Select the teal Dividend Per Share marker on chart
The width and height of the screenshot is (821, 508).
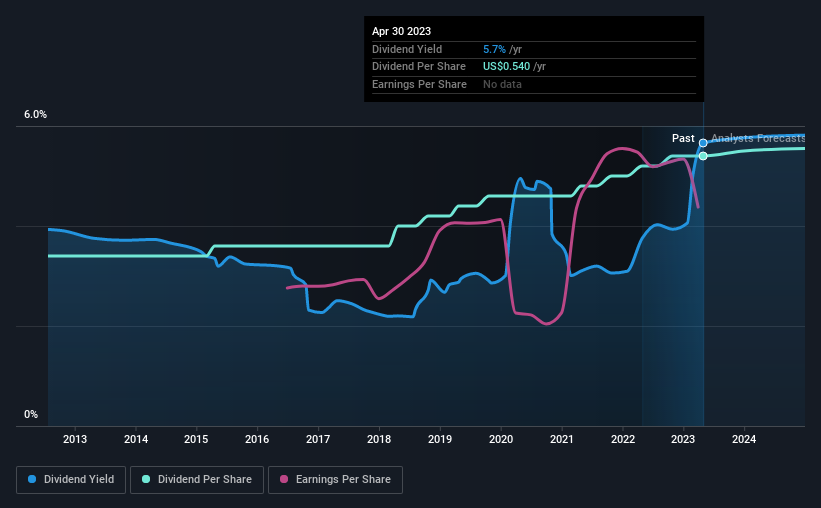[x=703, y=156]
